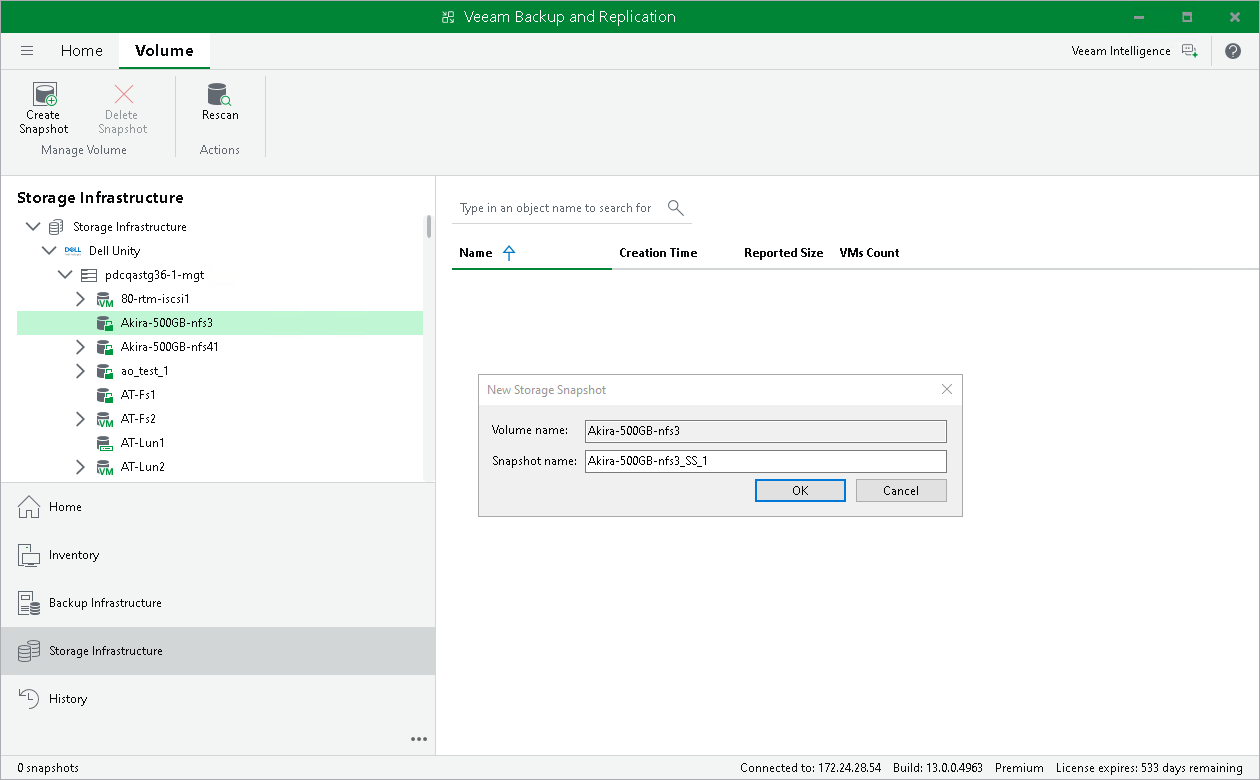Cancel the New Storage Snapshot dialog
The height and width of the screenshot is (780, 1260).
901,491
